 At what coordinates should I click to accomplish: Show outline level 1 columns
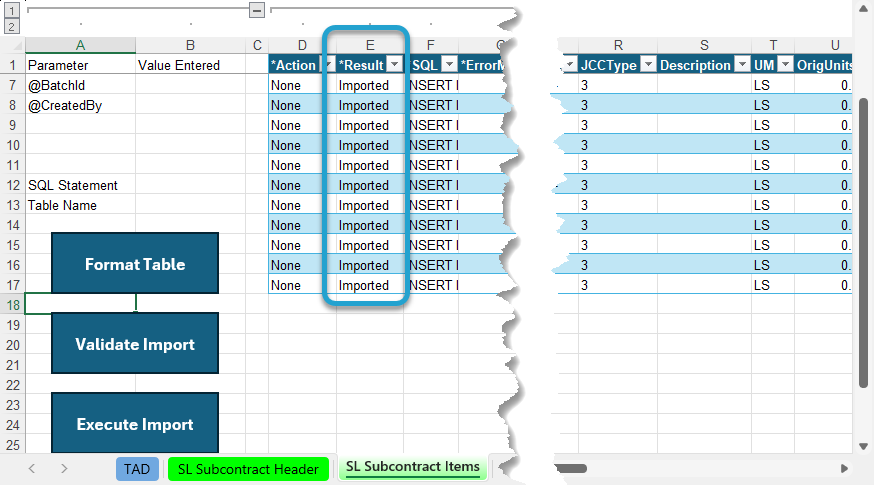click(x=11, y=10)
